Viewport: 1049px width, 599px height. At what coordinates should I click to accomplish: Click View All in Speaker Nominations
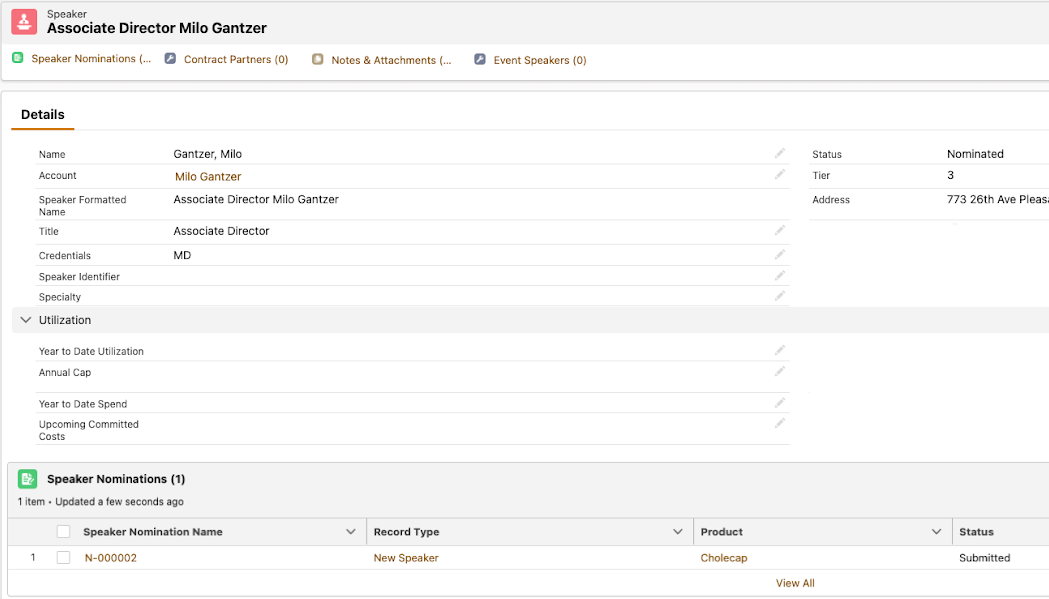(x=795, y=583)
